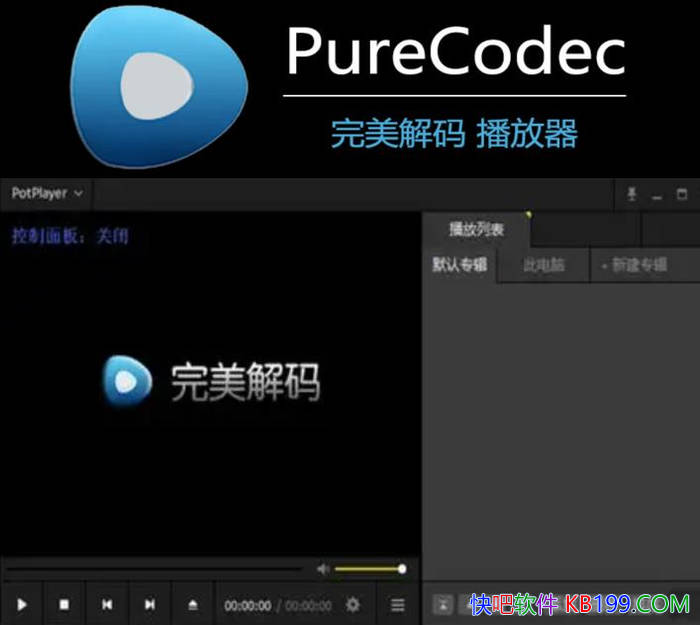The width and height of the screenshot is (700, 625).
Task: Toggle the playlist panel with the hamburger icon
Action: pyautogui.click(x=397, y=605)
